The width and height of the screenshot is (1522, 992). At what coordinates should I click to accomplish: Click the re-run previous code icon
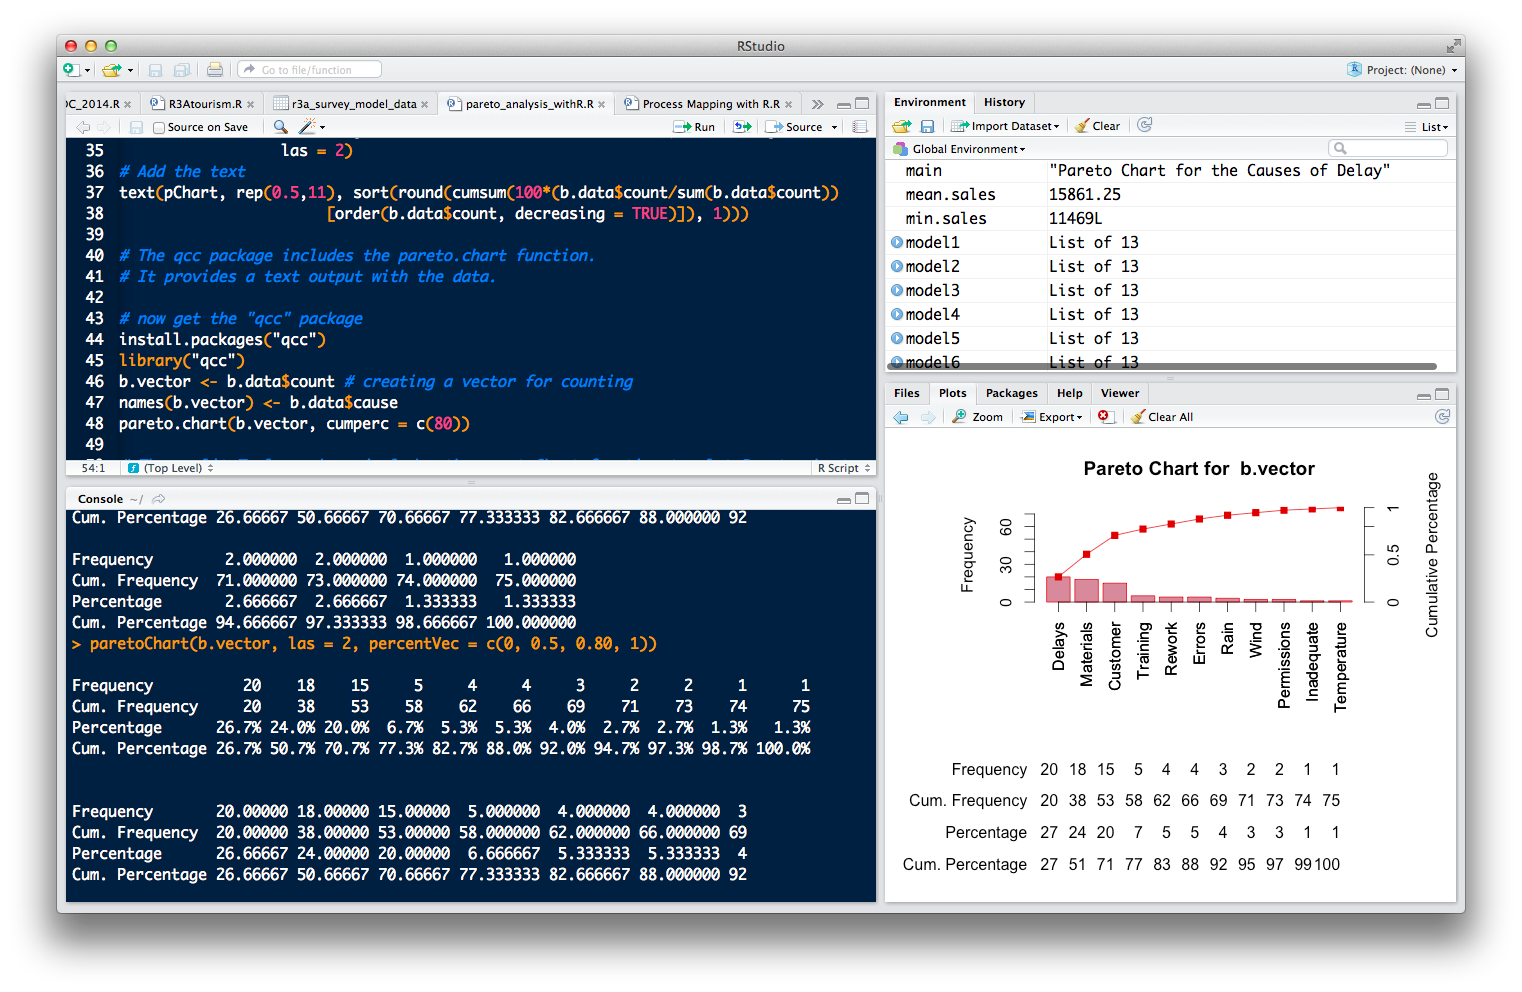pyautogui.click(x=742, y=127)
